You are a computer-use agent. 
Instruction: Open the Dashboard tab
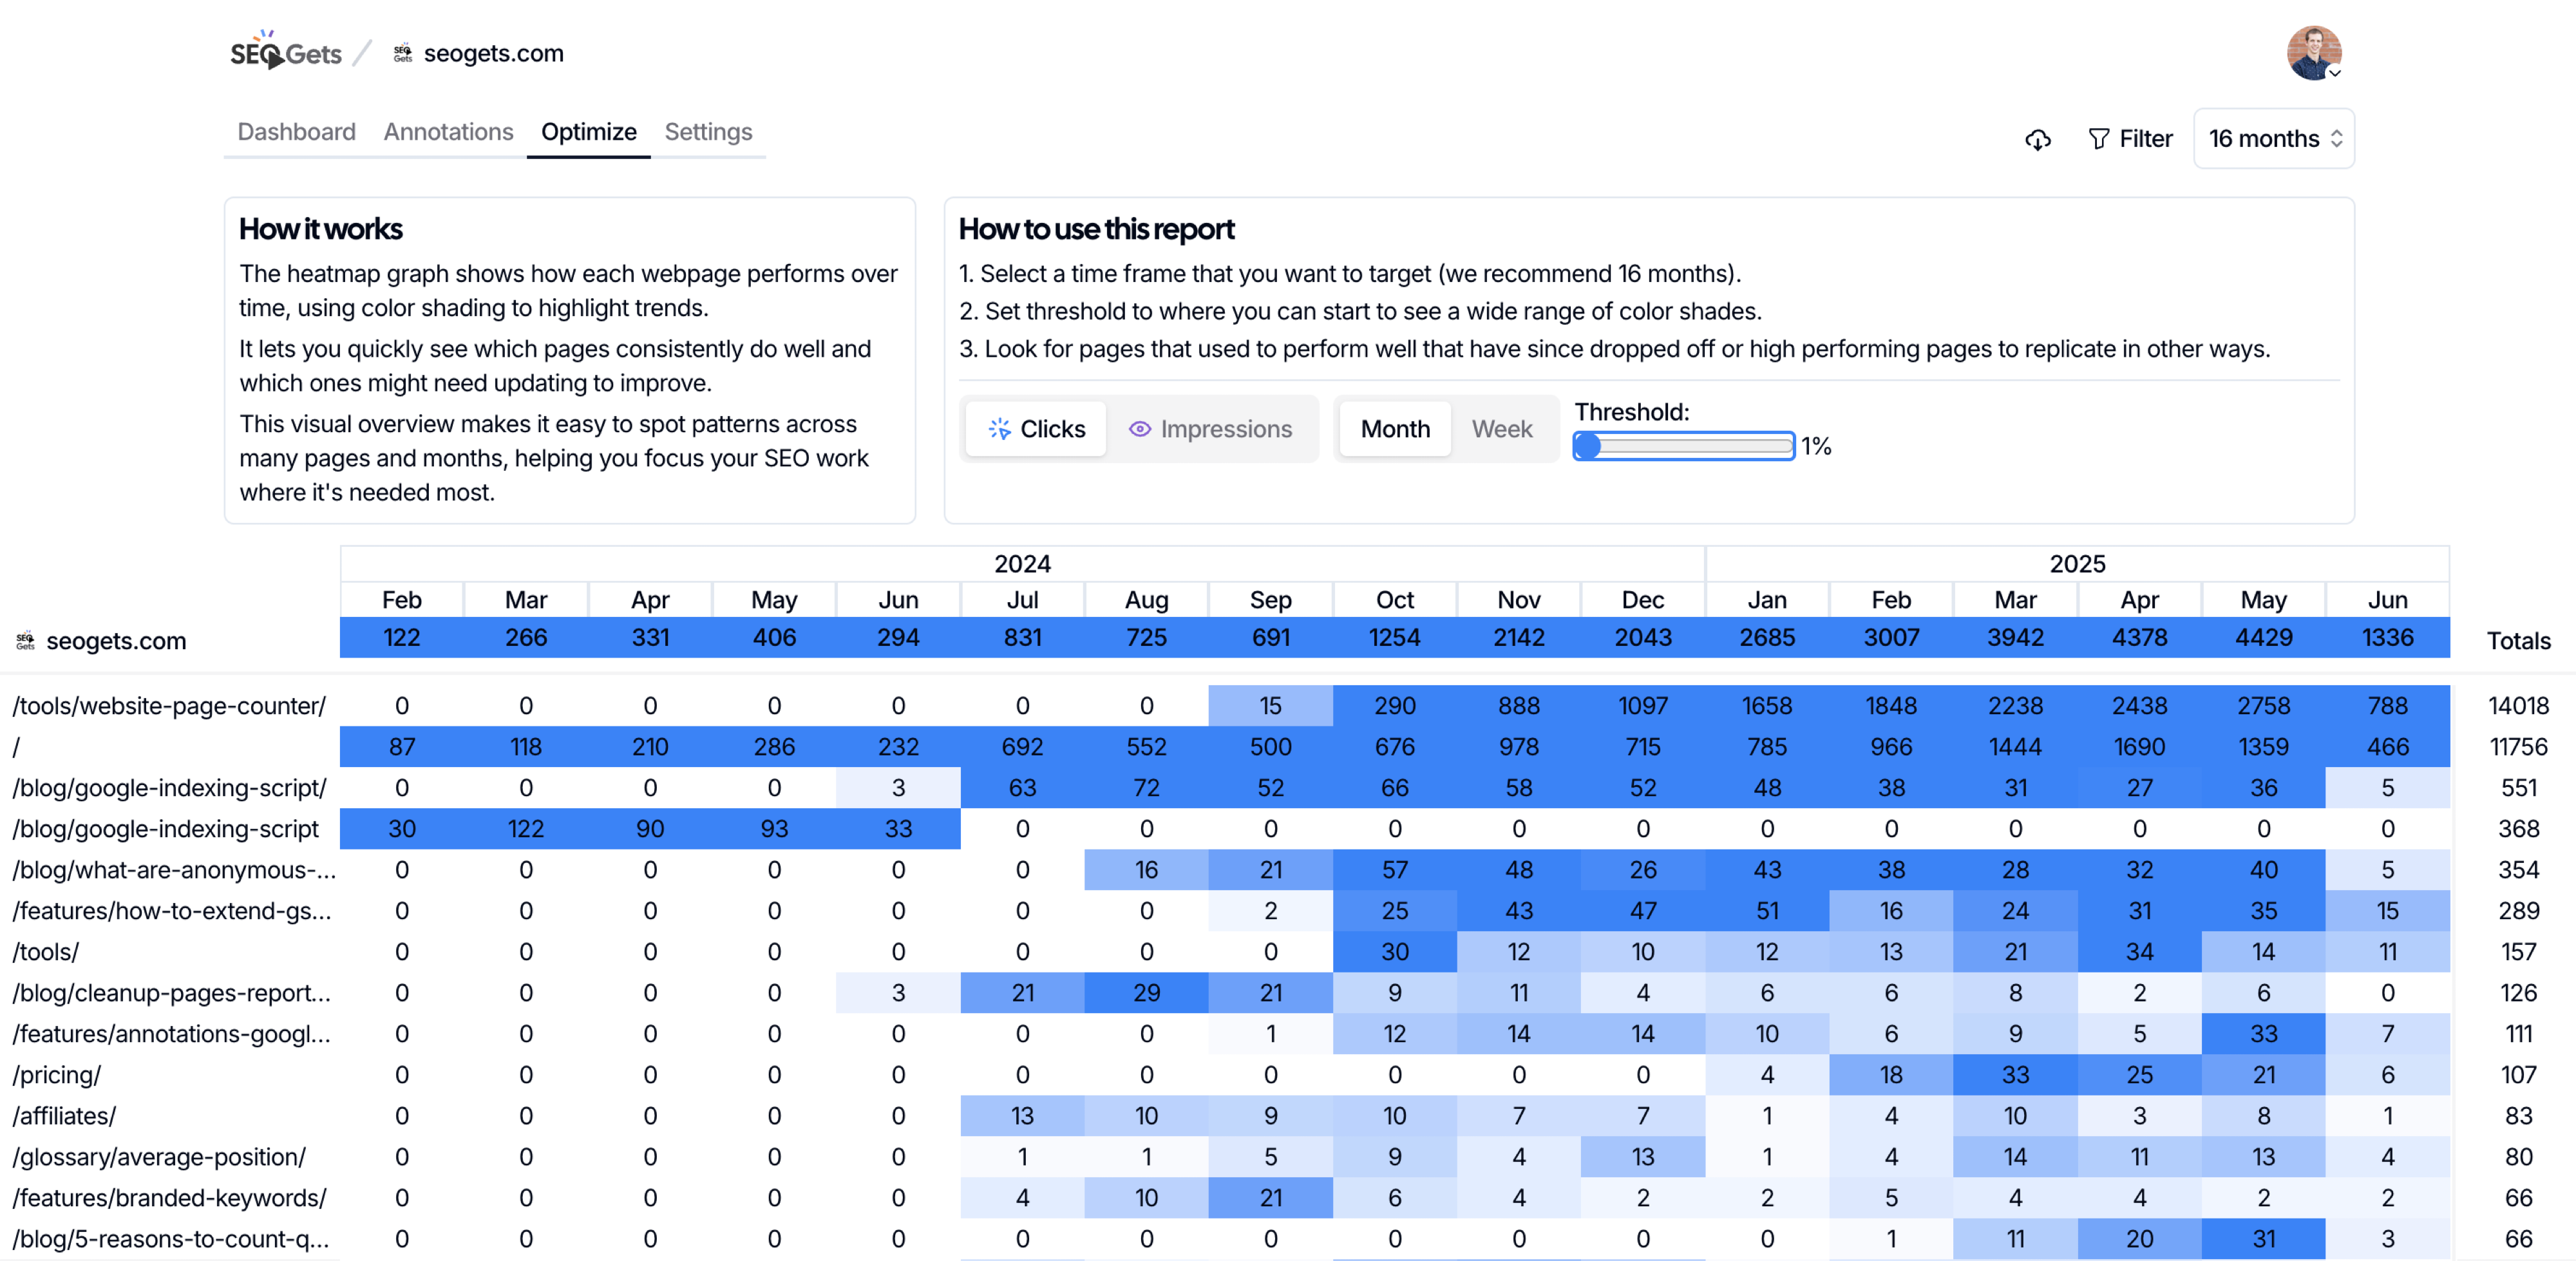pyautogui.click(x=296, y=132)
